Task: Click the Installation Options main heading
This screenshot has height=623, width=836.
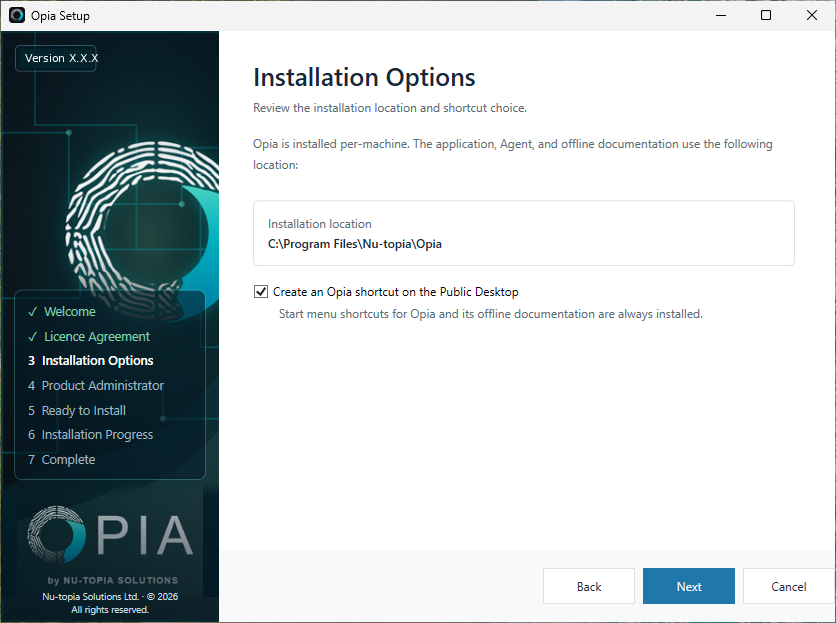Action: pyautogui.click(x=364, y=77)
